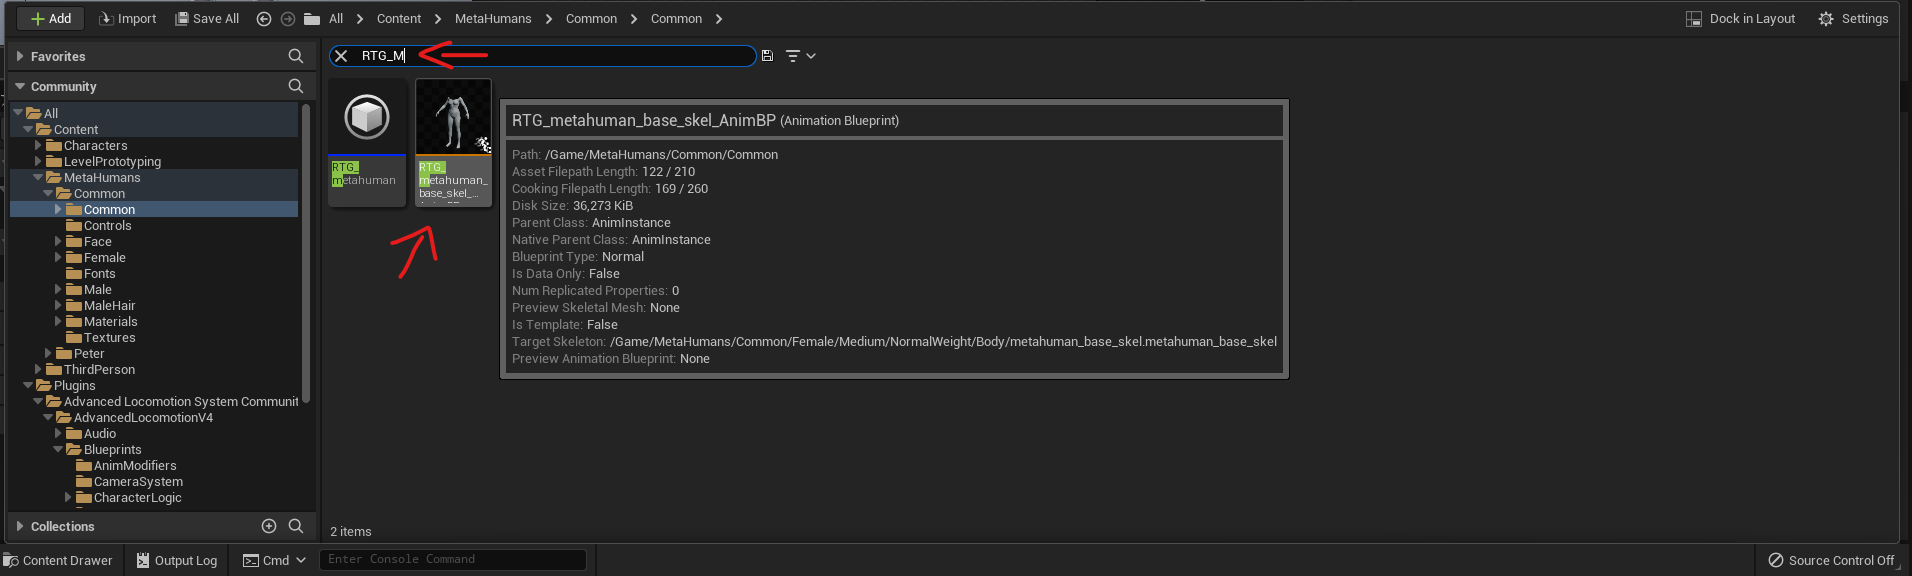The height and width of the screenshot is (576, 1912).
Task: Expand the Characters folder
Action: [38, 145]
